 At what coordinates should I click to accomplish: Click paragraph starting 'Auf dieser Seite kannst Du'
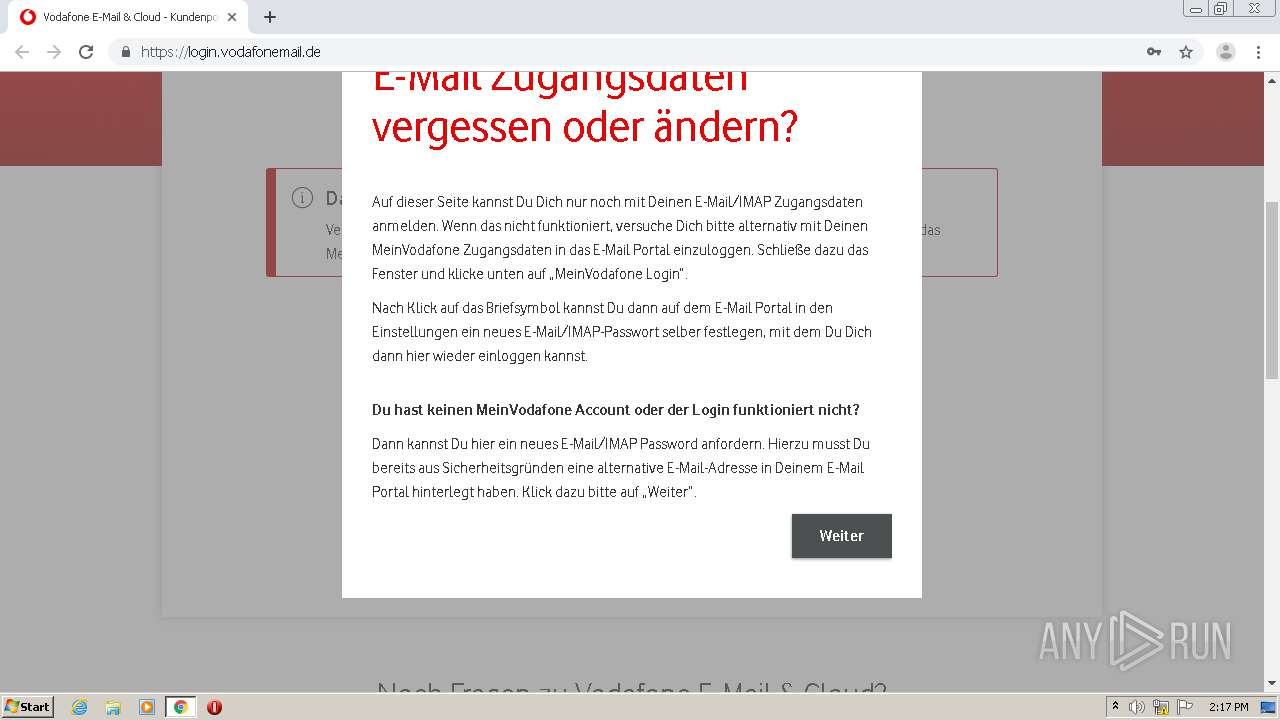620,238
